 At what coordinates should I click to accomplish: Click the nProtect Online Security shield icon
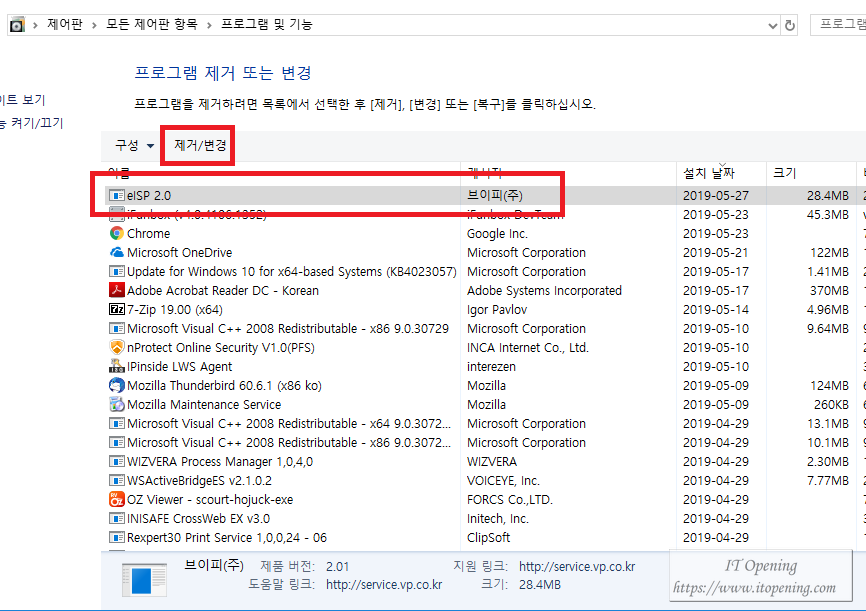(x=116, y=347)
